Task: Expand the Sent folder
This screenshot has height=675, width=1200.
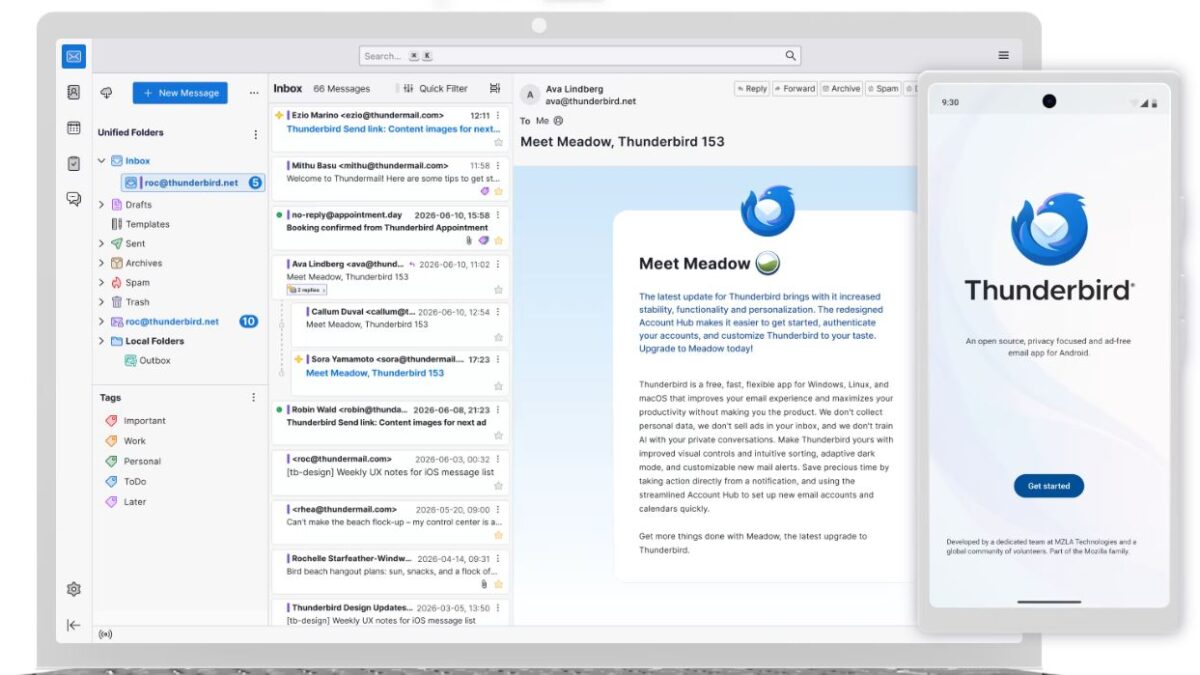Action: pos(101,243)
